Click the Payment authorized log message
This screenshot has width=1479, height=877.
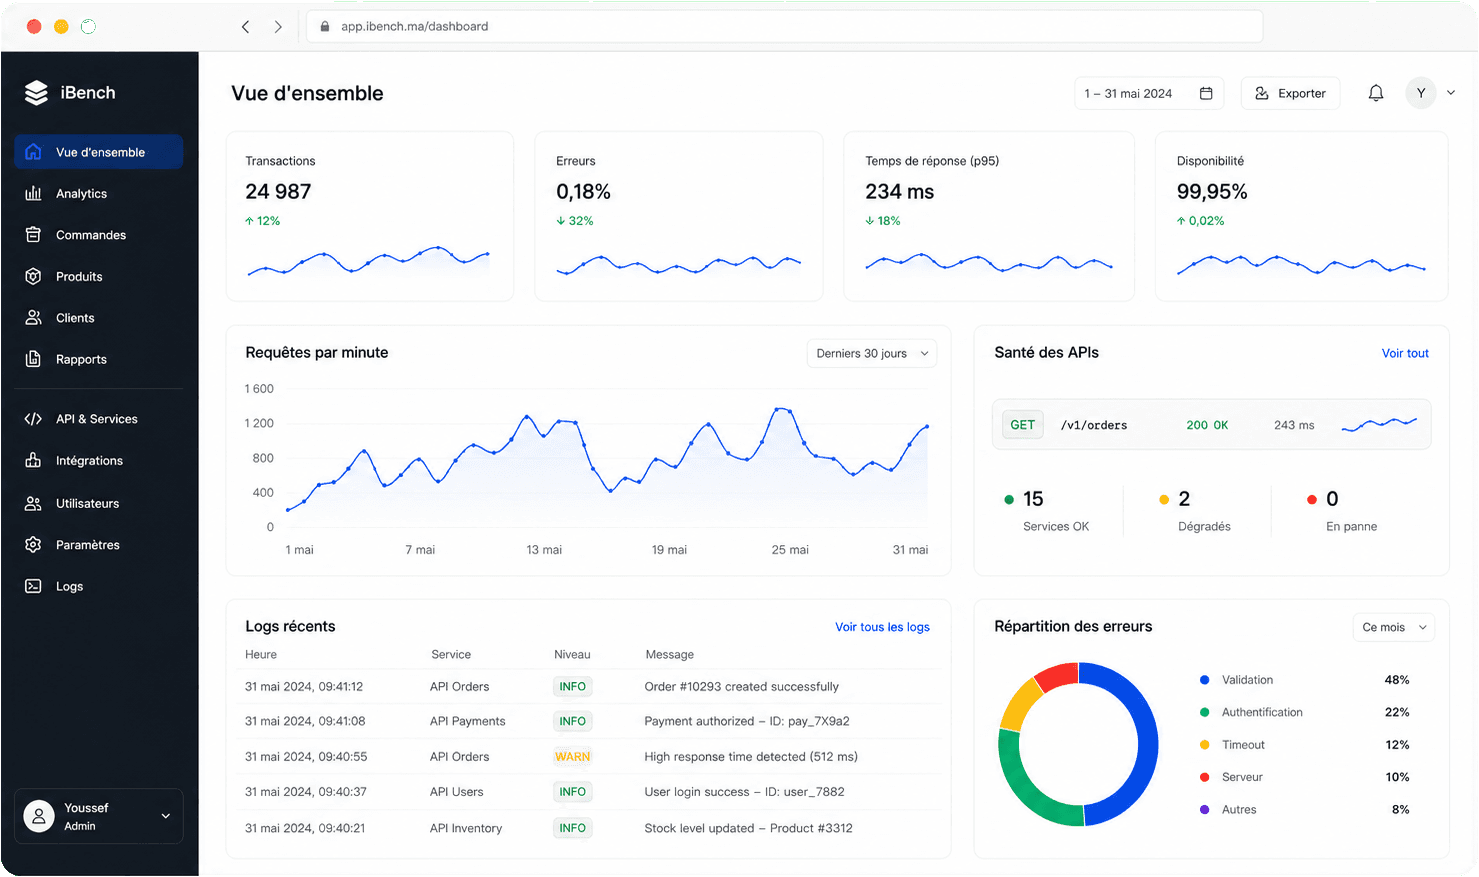pos(747,721)
